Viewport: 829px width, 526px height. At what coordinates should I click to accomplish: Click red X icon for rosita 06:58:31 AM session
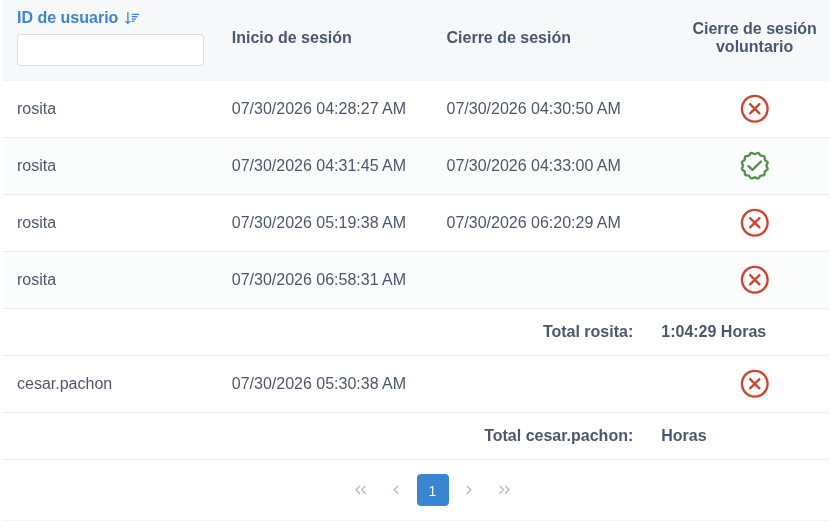click(x=754, y=280)
